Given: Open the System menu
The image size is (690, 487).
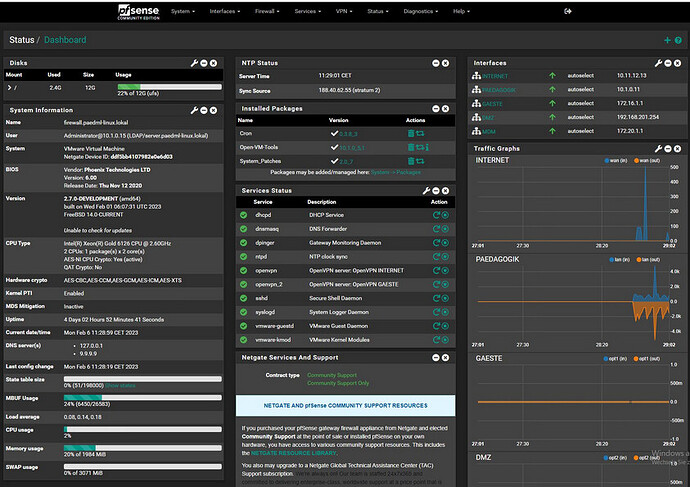Looking at the screenshot, I should point(184,11).
